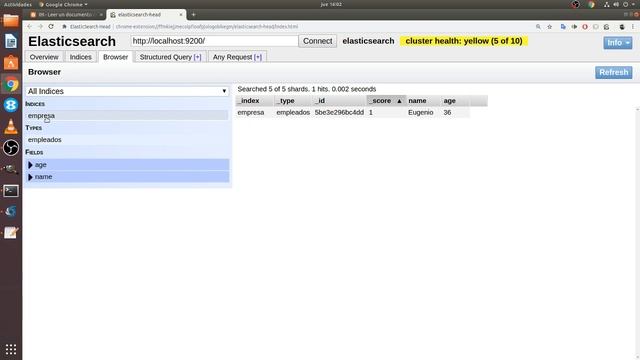Open Ubuntu Software from the dock
This screenshot has width=640, height=360.
click(11, 62)
